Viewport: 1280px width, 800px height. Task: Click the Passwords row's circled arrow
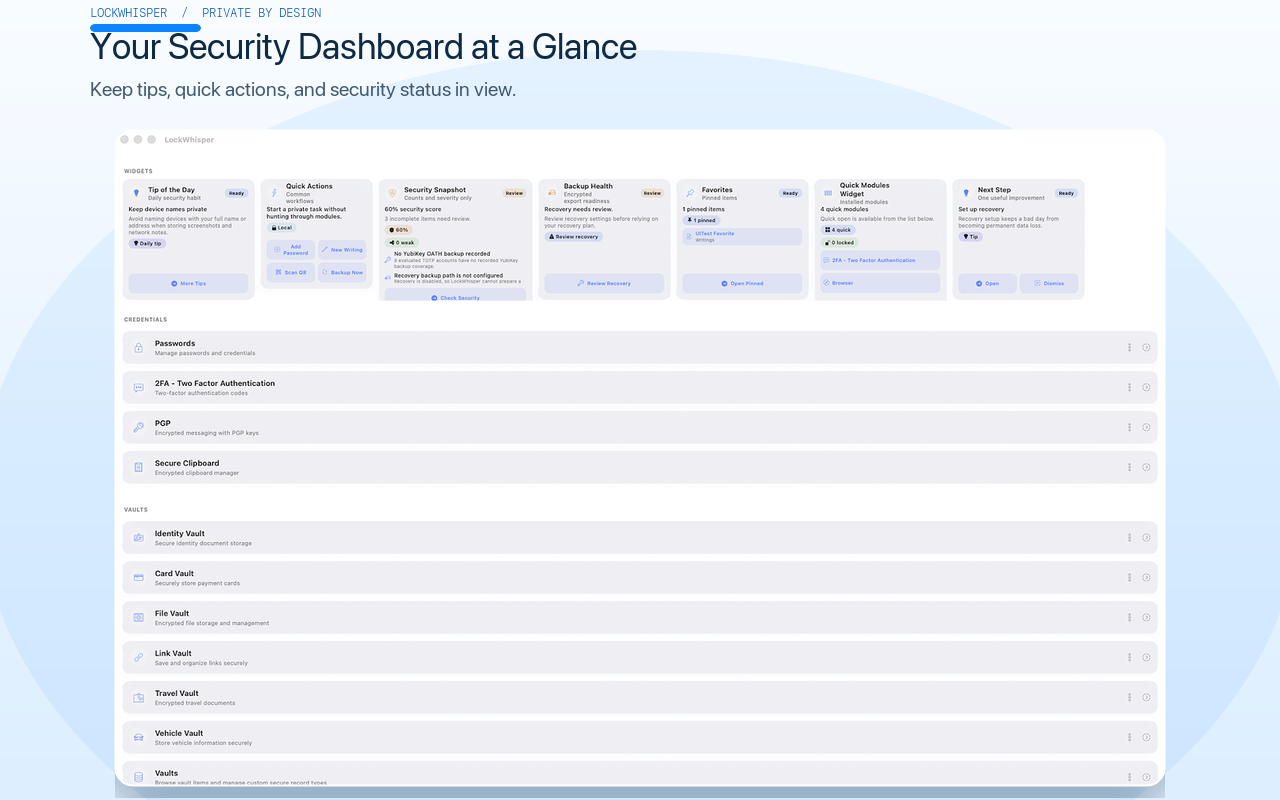click(x=1146, y=347)
